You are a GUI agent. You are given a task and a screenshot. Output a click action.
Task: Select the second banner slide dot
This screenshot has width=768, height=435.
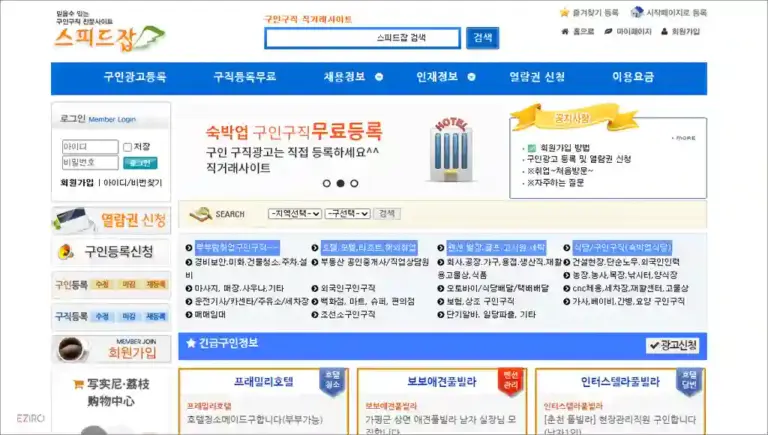(x=340, y=183)
